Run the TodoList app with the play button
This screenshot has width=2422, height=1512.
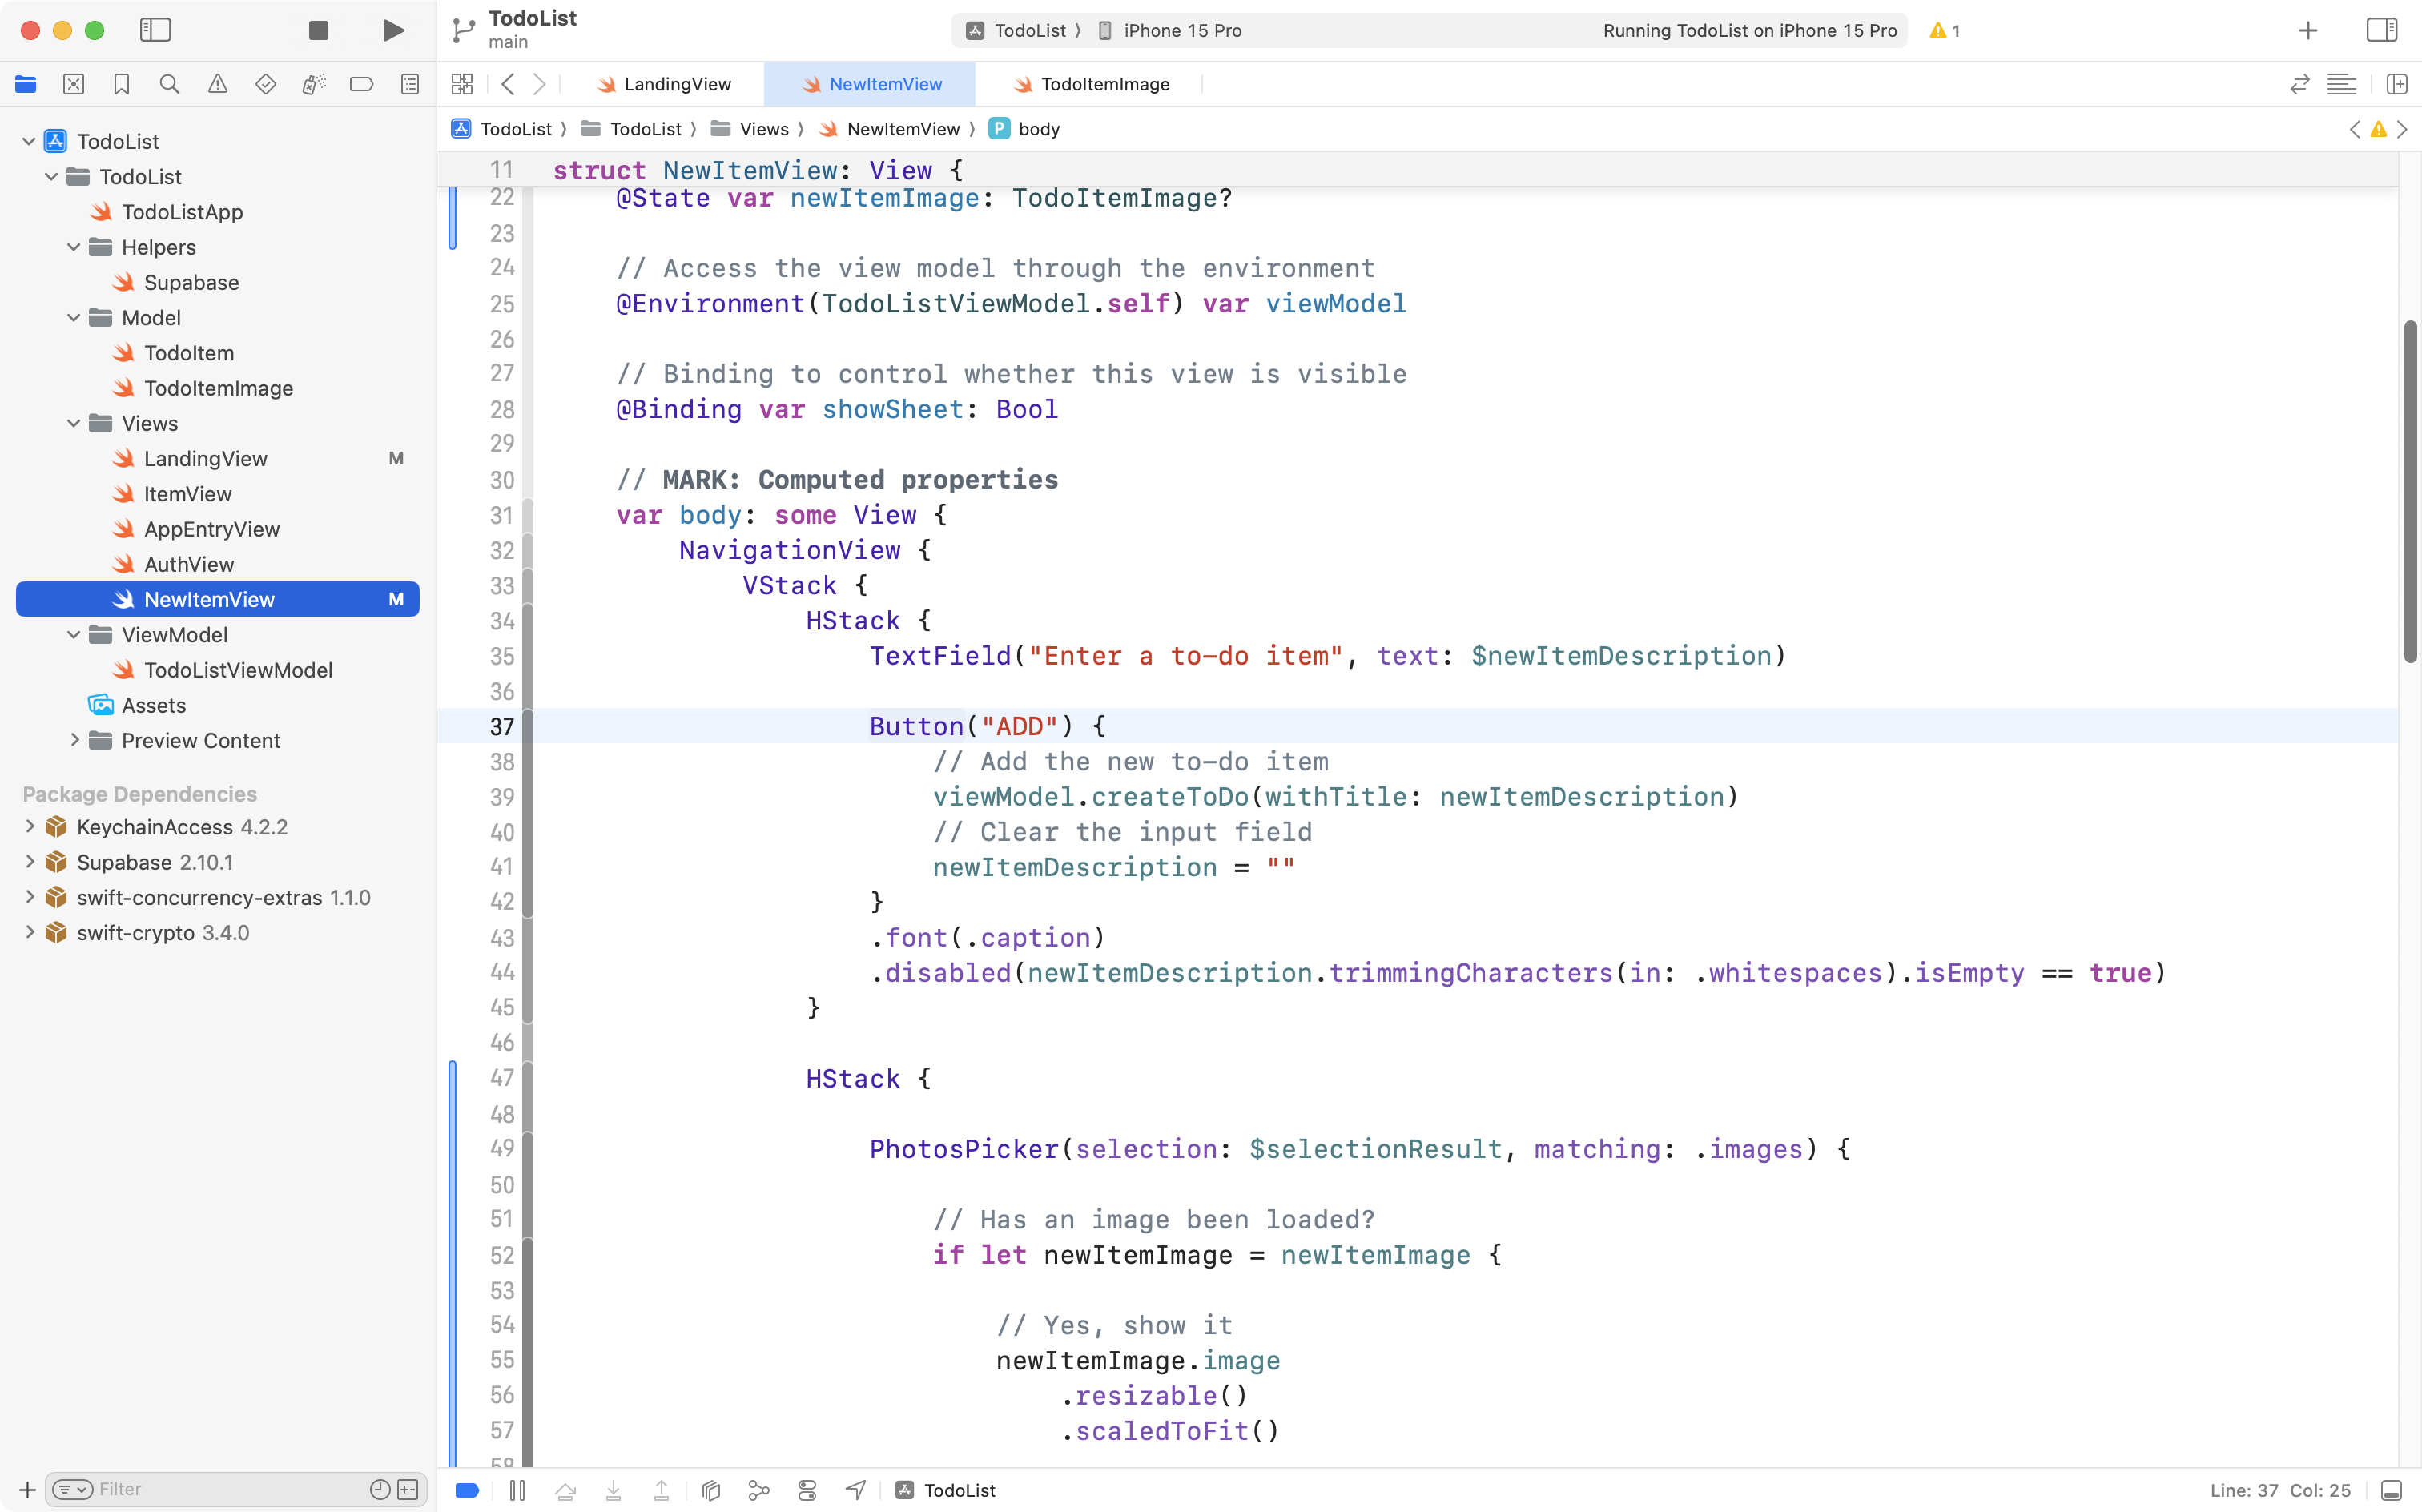392,30
